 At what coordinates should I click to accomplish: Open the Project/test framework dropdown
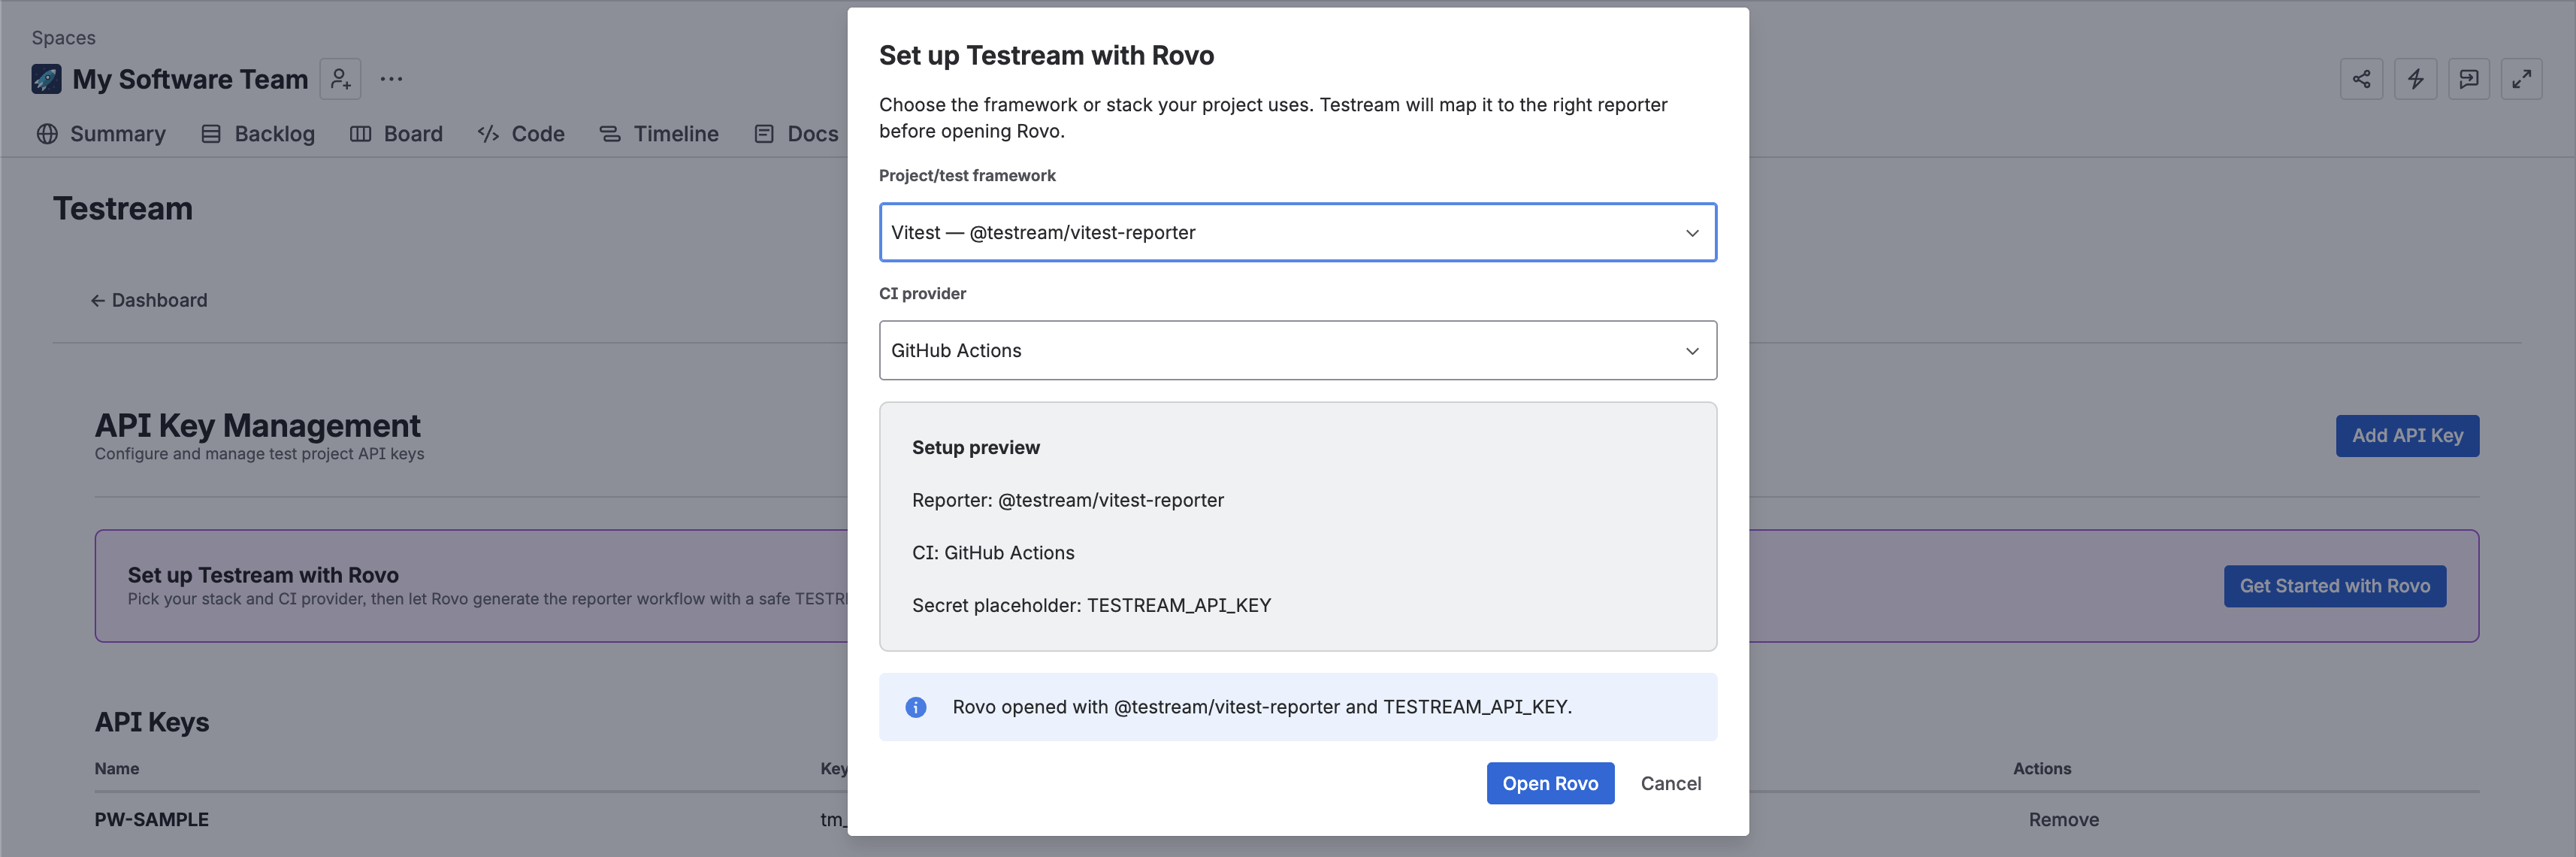point(1297,232)
